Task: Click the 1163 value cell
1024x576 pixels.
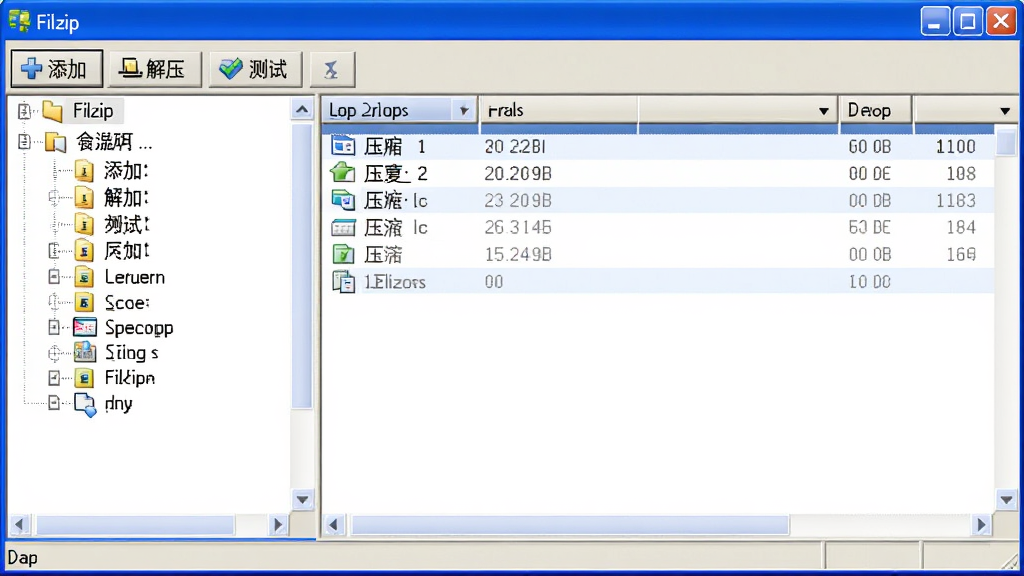Action: (x=955, y=200)
